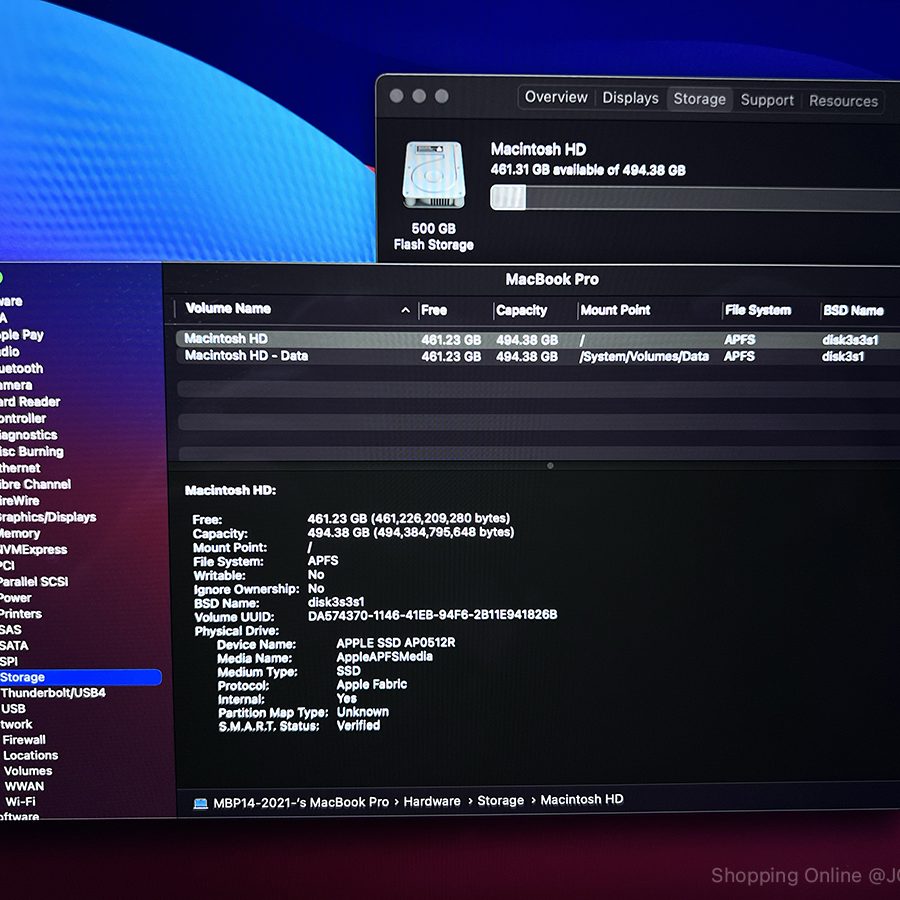The width and height of the screenshot is (900, 900).
Task: Select Locations under Network
Action: 30,755
